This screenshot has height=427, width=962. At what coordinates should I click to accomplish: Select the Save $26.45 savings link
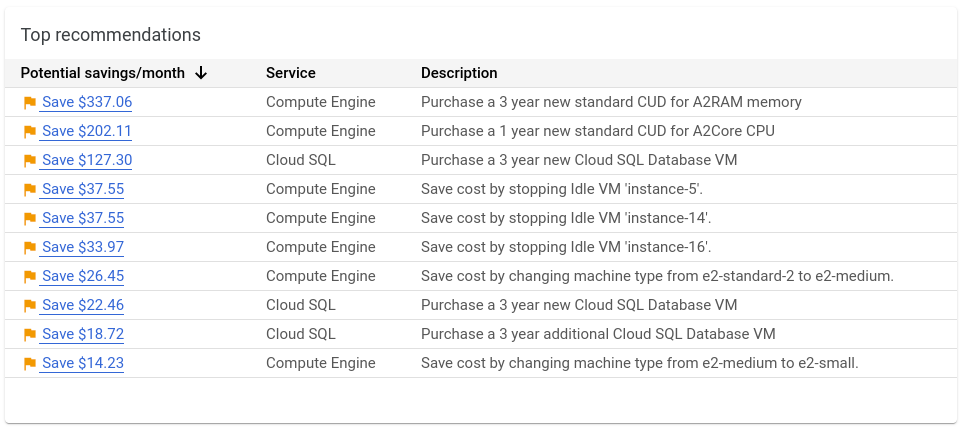(82, 276)
